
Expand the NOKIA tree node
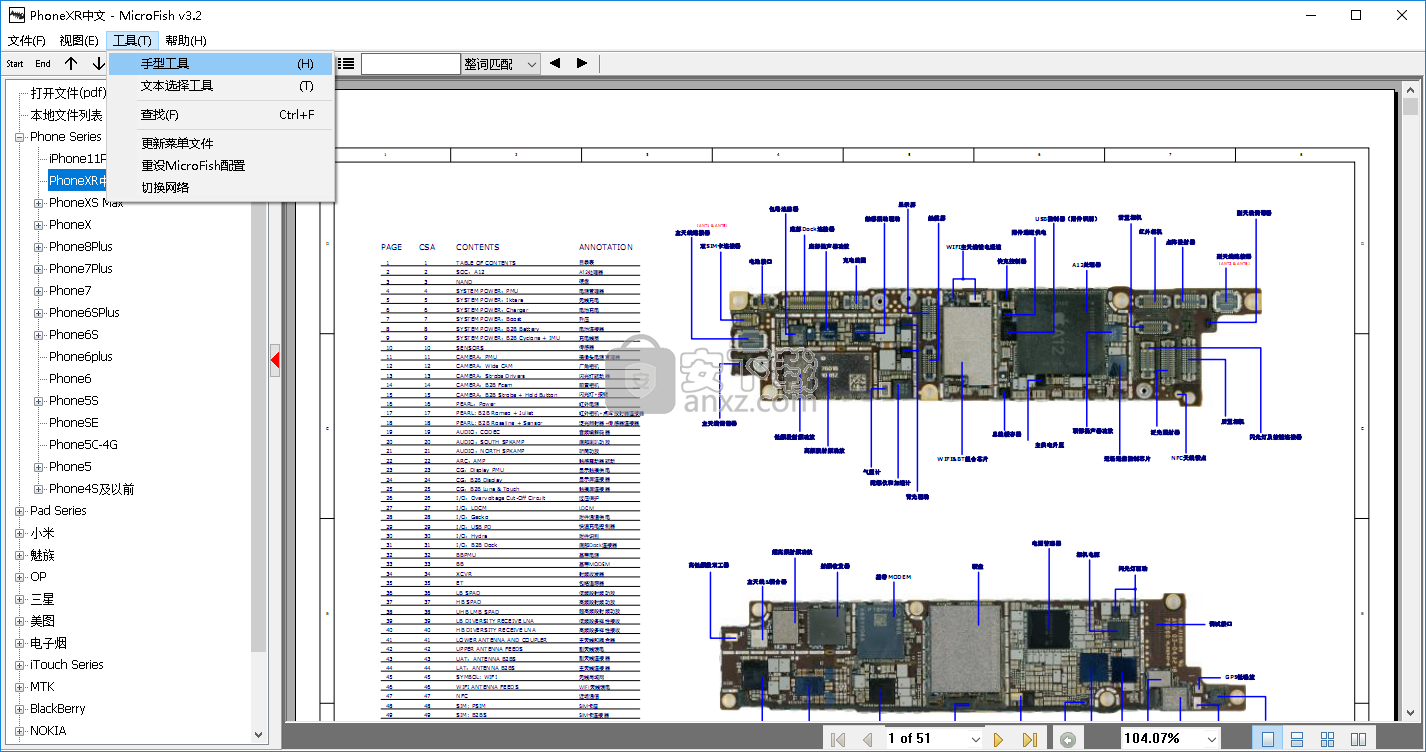(20, 731)
